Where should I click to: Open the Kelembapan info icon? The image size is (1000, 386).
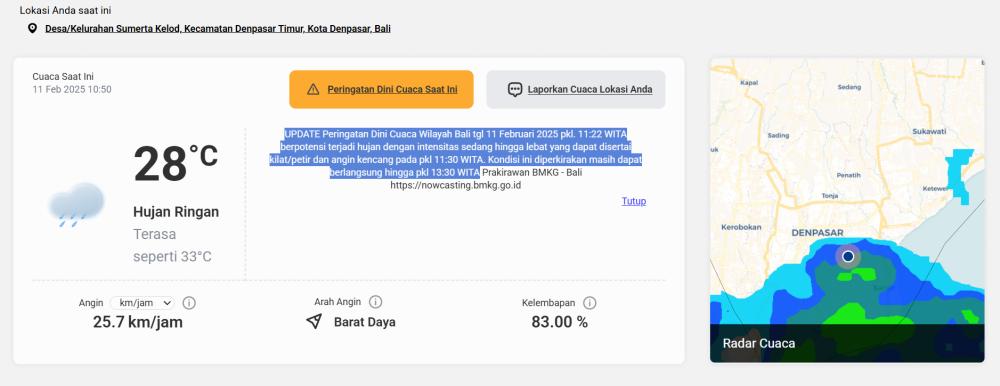[590, 302]
